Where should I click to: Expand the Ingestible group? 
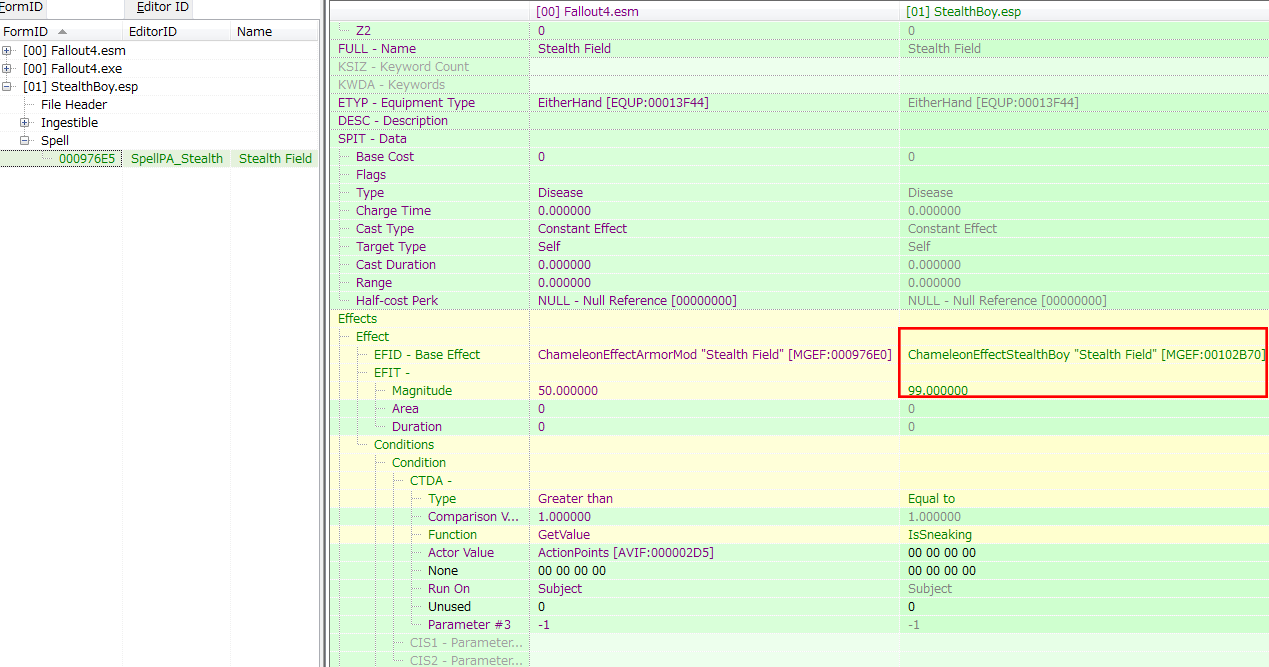coord(26,122)
